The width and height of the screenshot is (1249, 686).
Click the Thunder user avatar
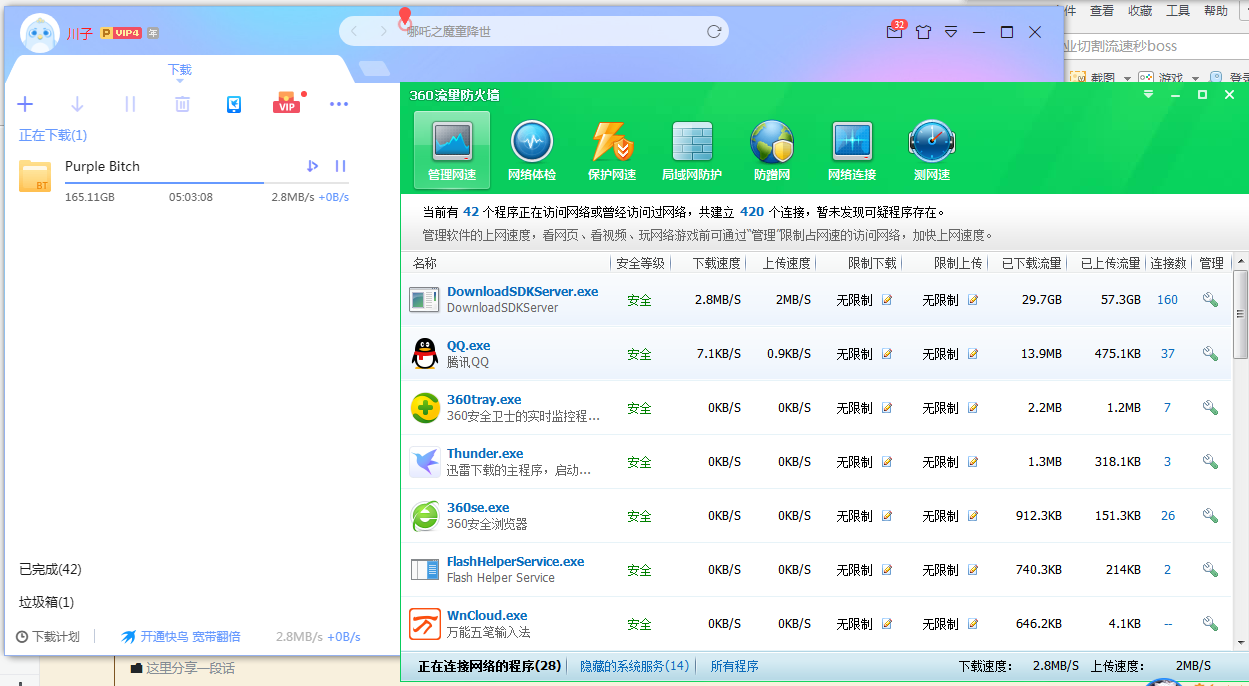39,33
